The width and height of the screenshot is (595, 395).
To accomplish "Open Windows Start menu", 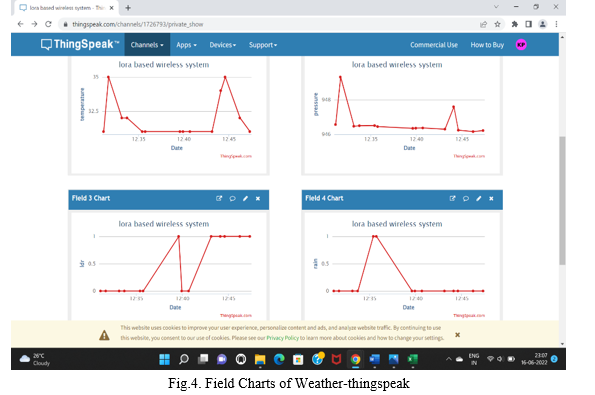I will coord(164,359).
